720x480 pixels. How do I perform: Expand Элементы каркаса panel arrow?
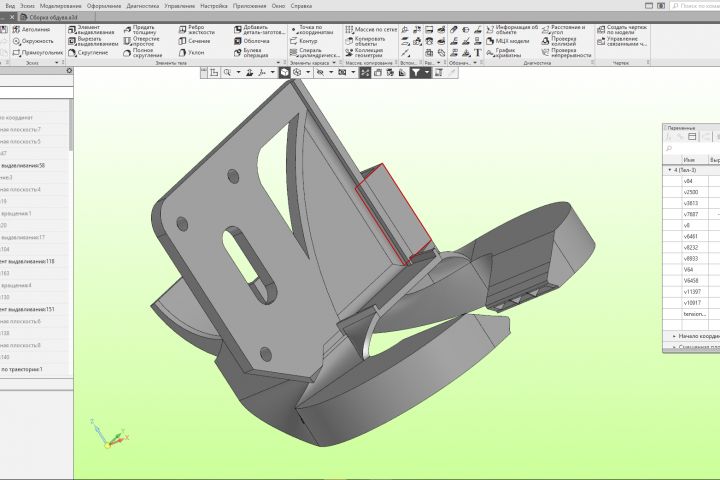coord(334,62)
